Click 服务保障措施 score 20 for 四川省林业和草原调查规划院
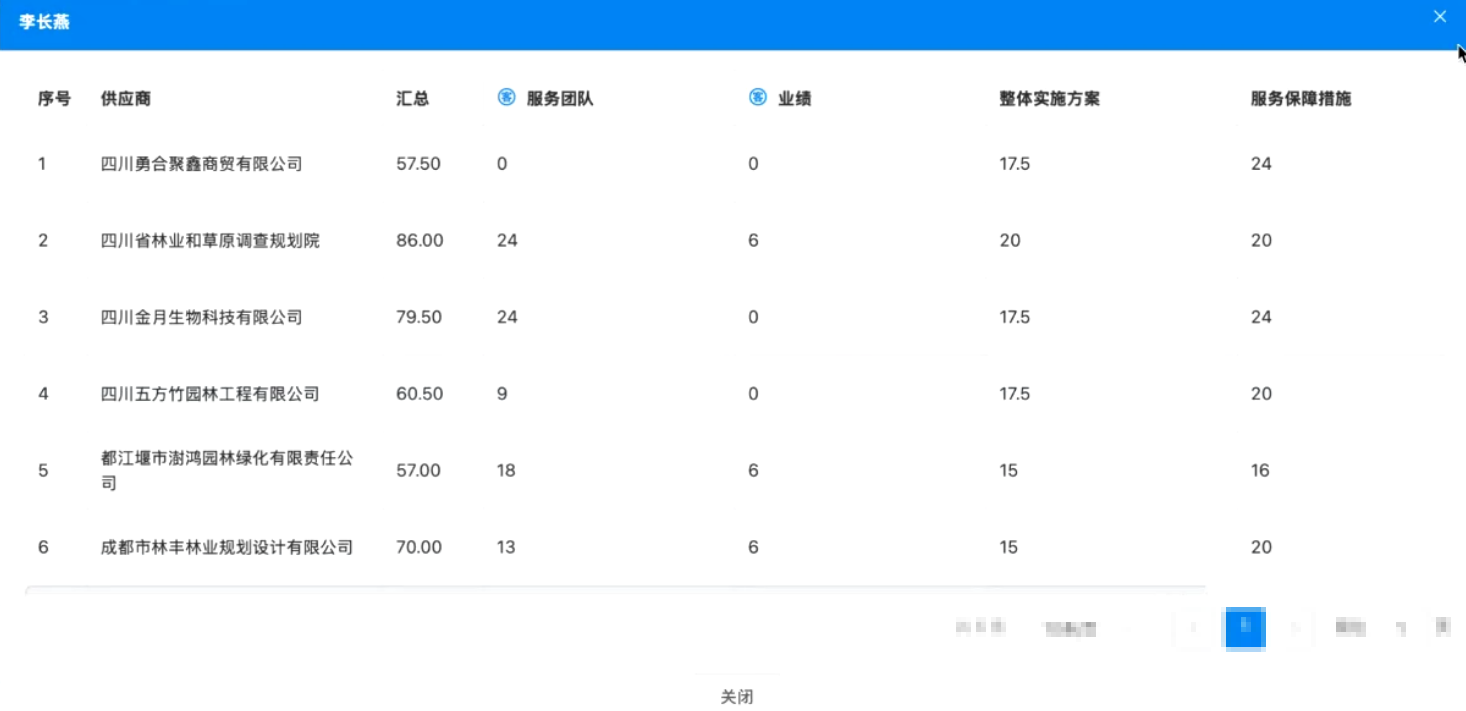The image size is (1466, 711). coord(1261,241)
